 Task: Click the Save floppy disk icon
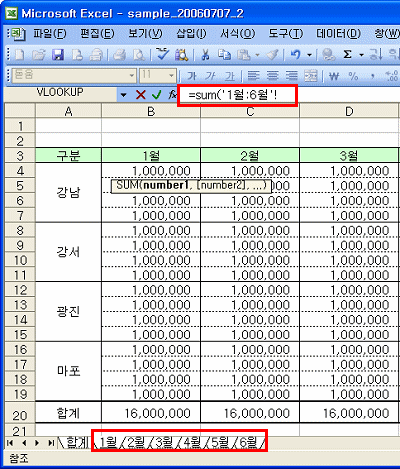coord(57,55)
